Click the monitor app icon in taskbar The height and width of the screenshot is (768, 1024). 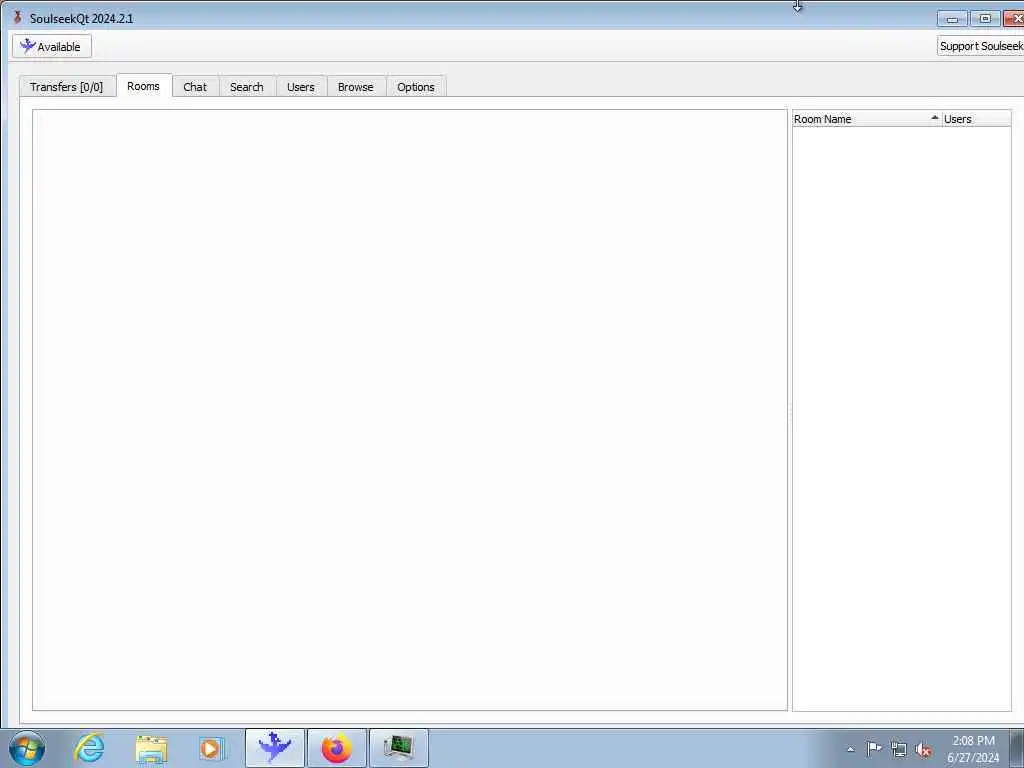point(399,748)
